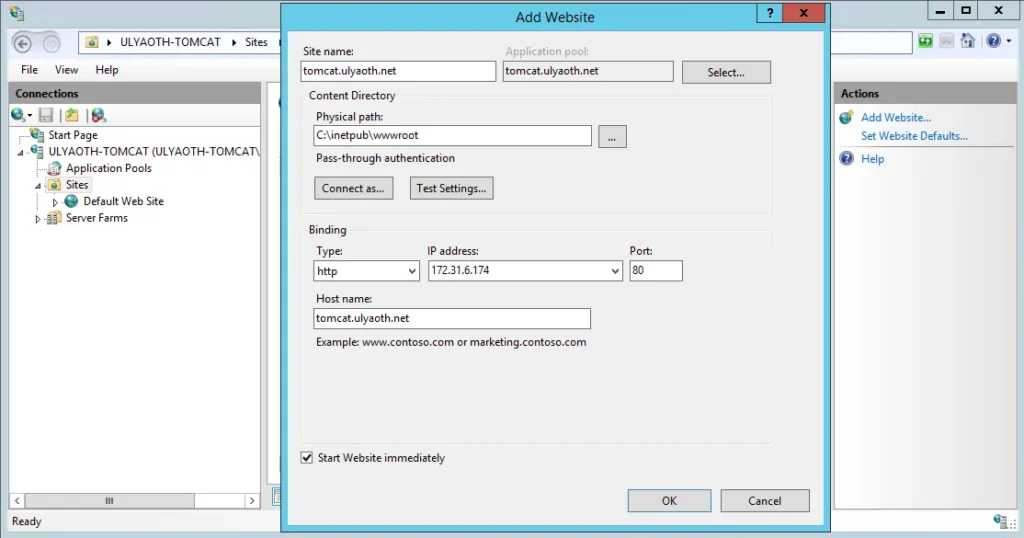
Task: Click the Connect as... button
Action: point(353,188)
